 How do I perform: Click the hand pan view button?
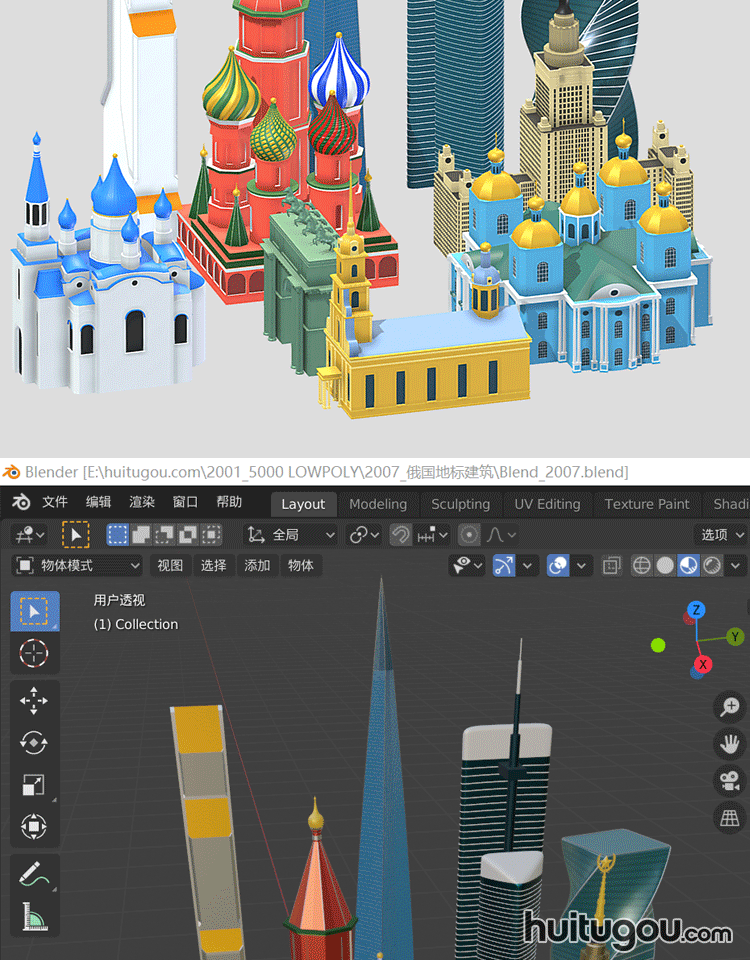tap(729, 744)
